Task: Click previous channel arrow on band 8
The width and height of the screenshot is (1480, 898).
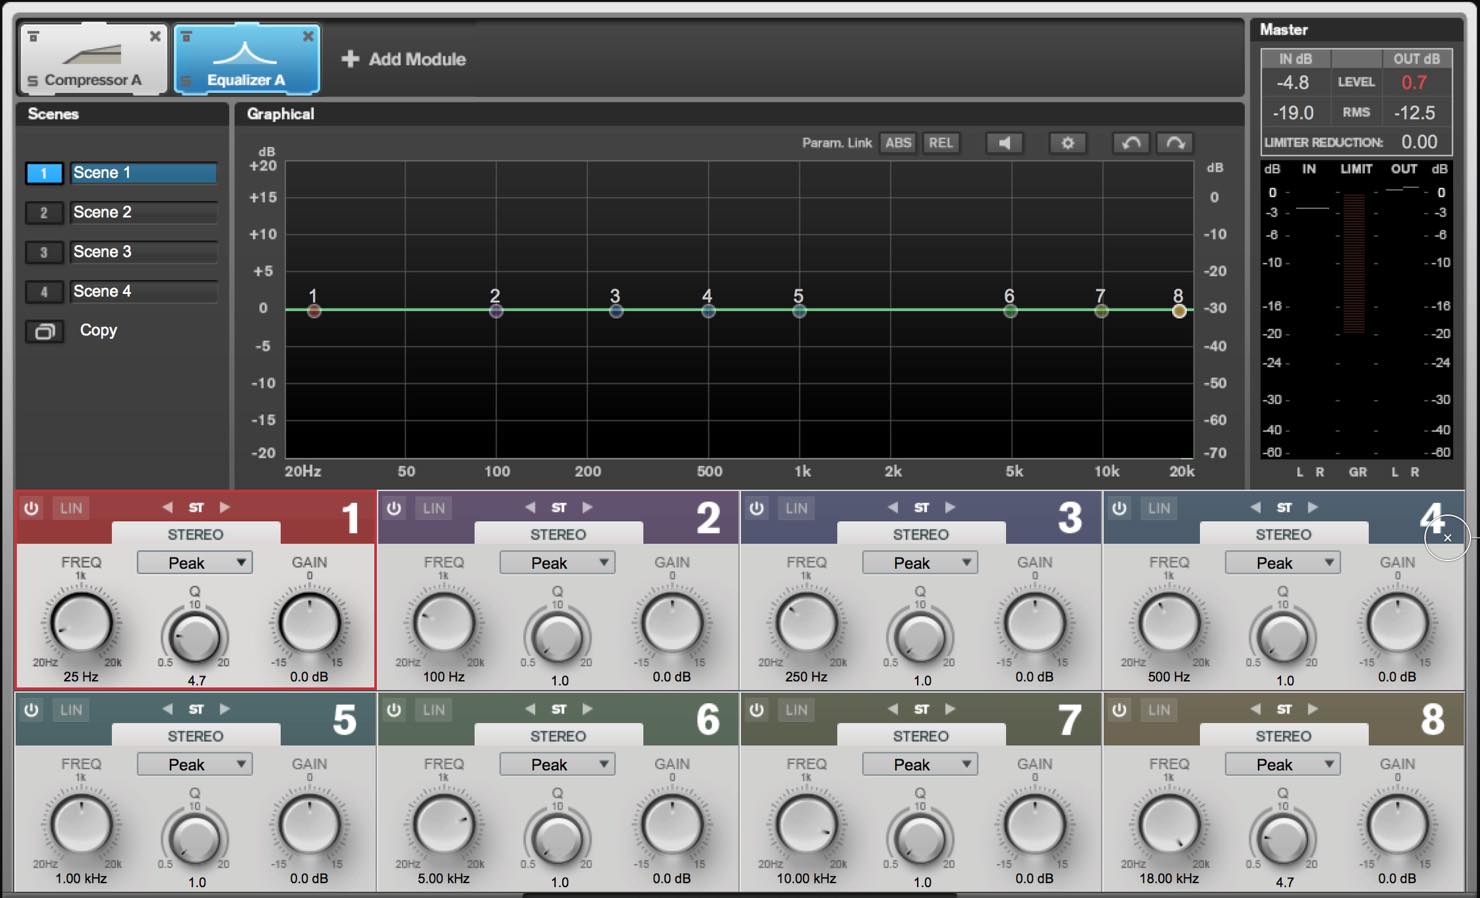Action: tap(1256, 709)
